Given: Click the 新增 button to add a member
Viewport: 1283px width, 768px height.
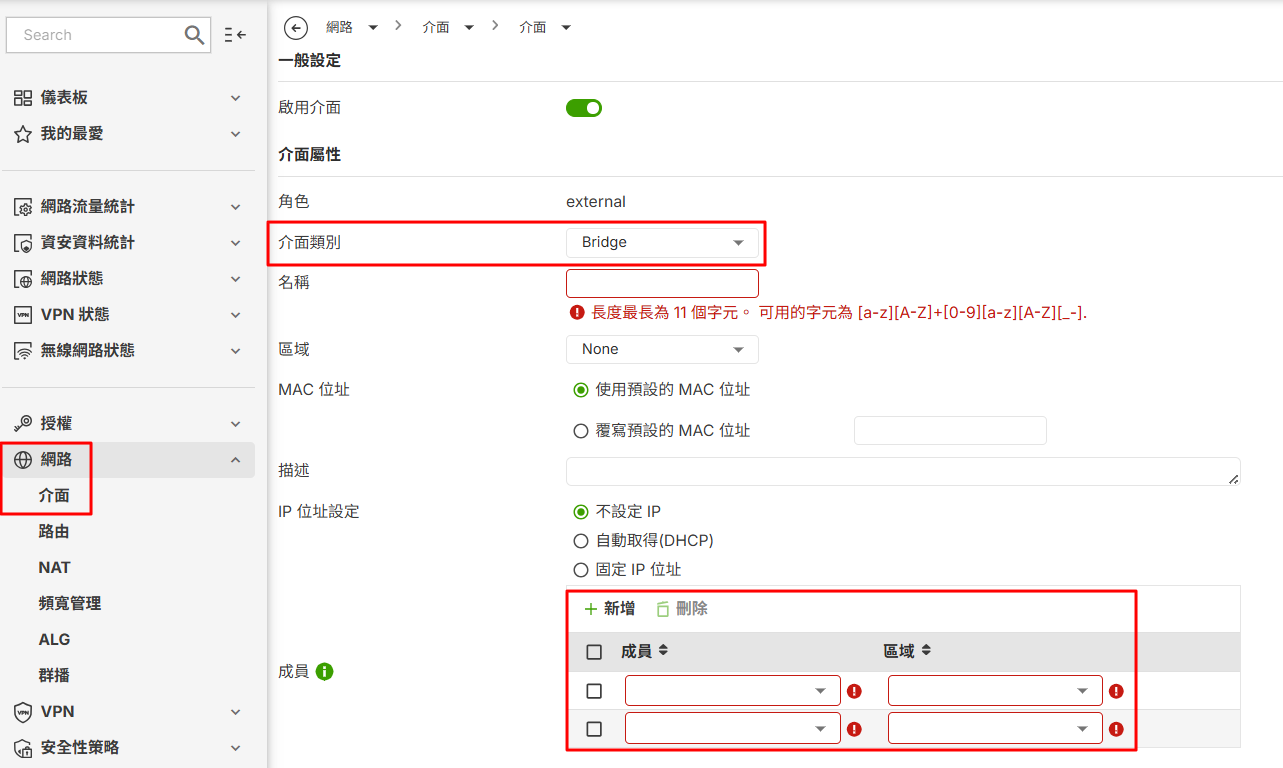Looking at the screenshot, I should (609, 609).
